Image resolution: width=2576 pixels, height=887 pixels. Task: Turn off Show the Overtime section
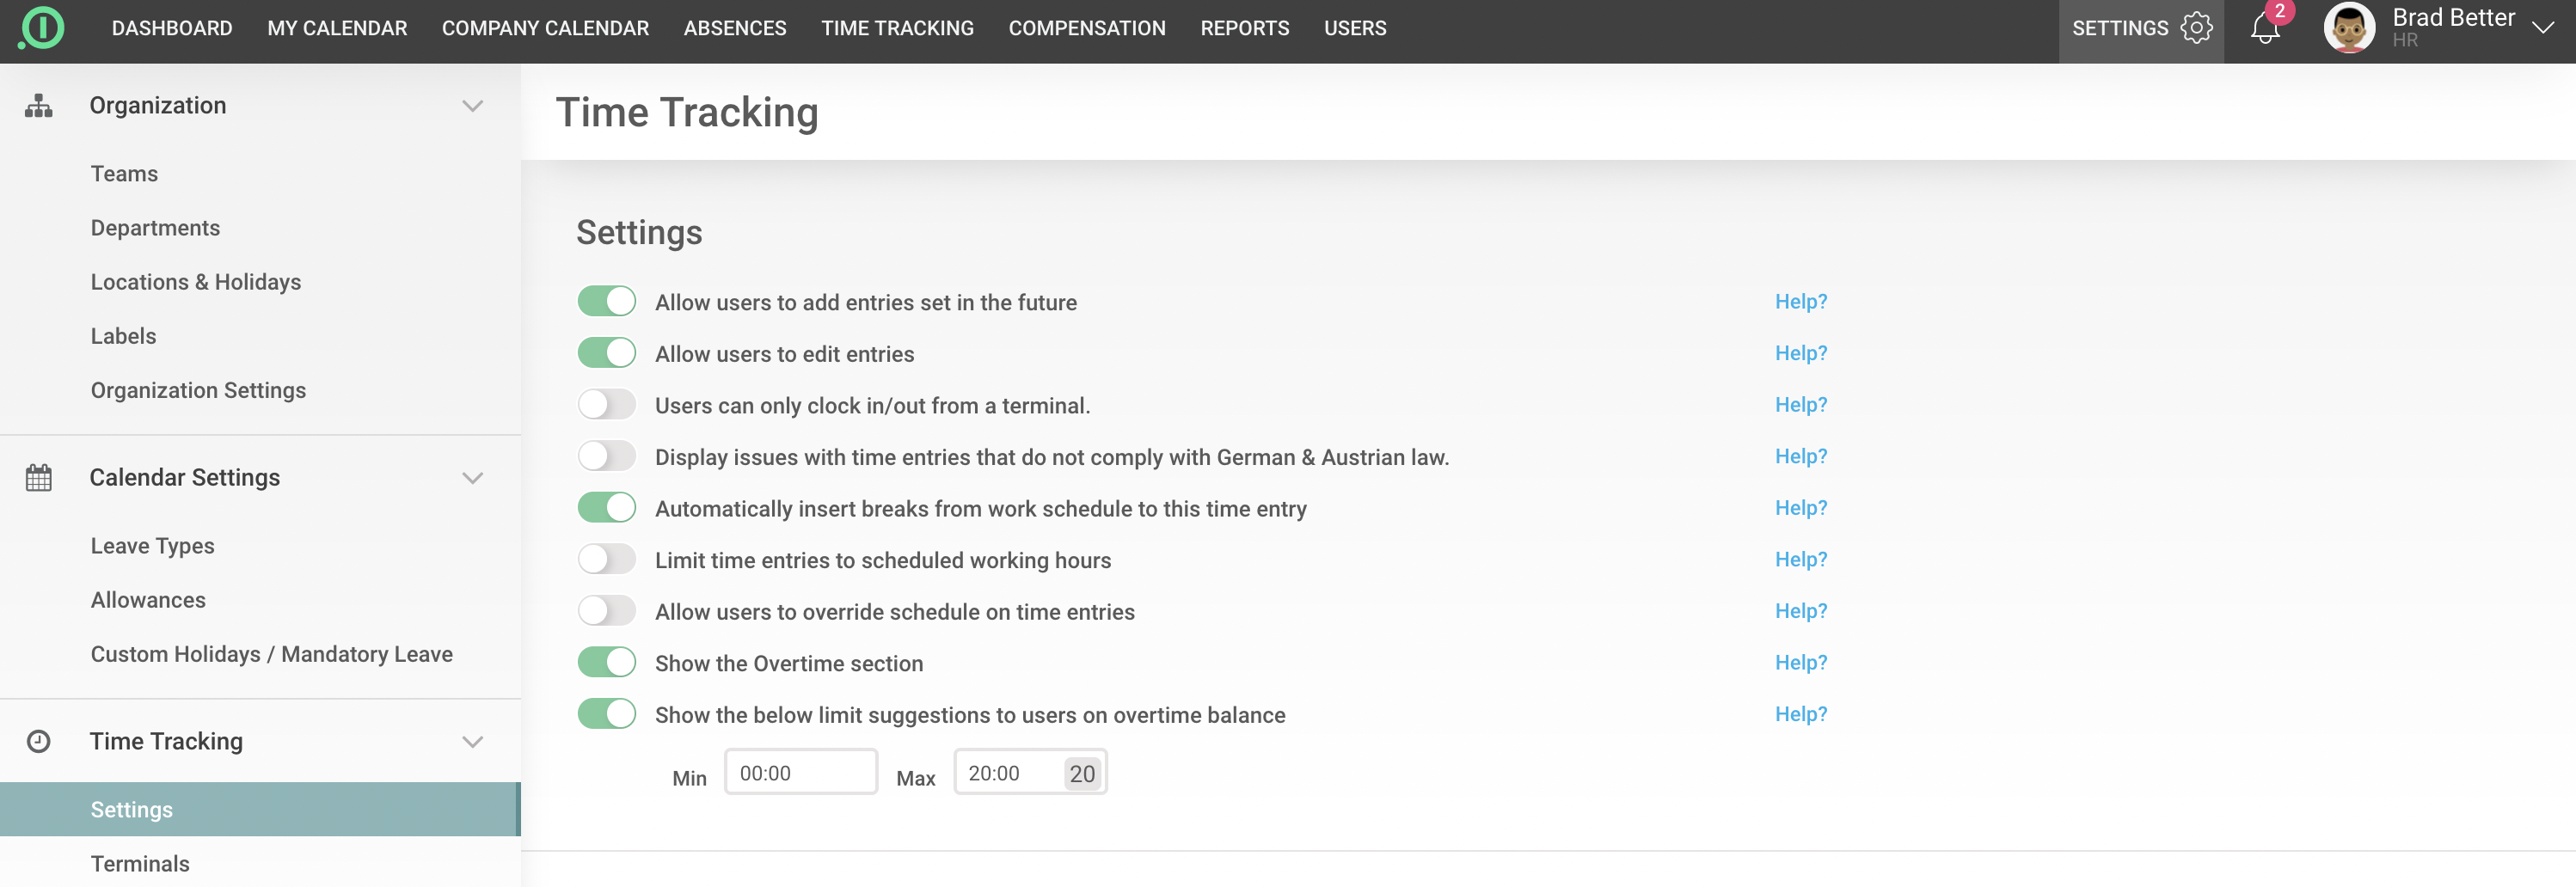(607, 662)
